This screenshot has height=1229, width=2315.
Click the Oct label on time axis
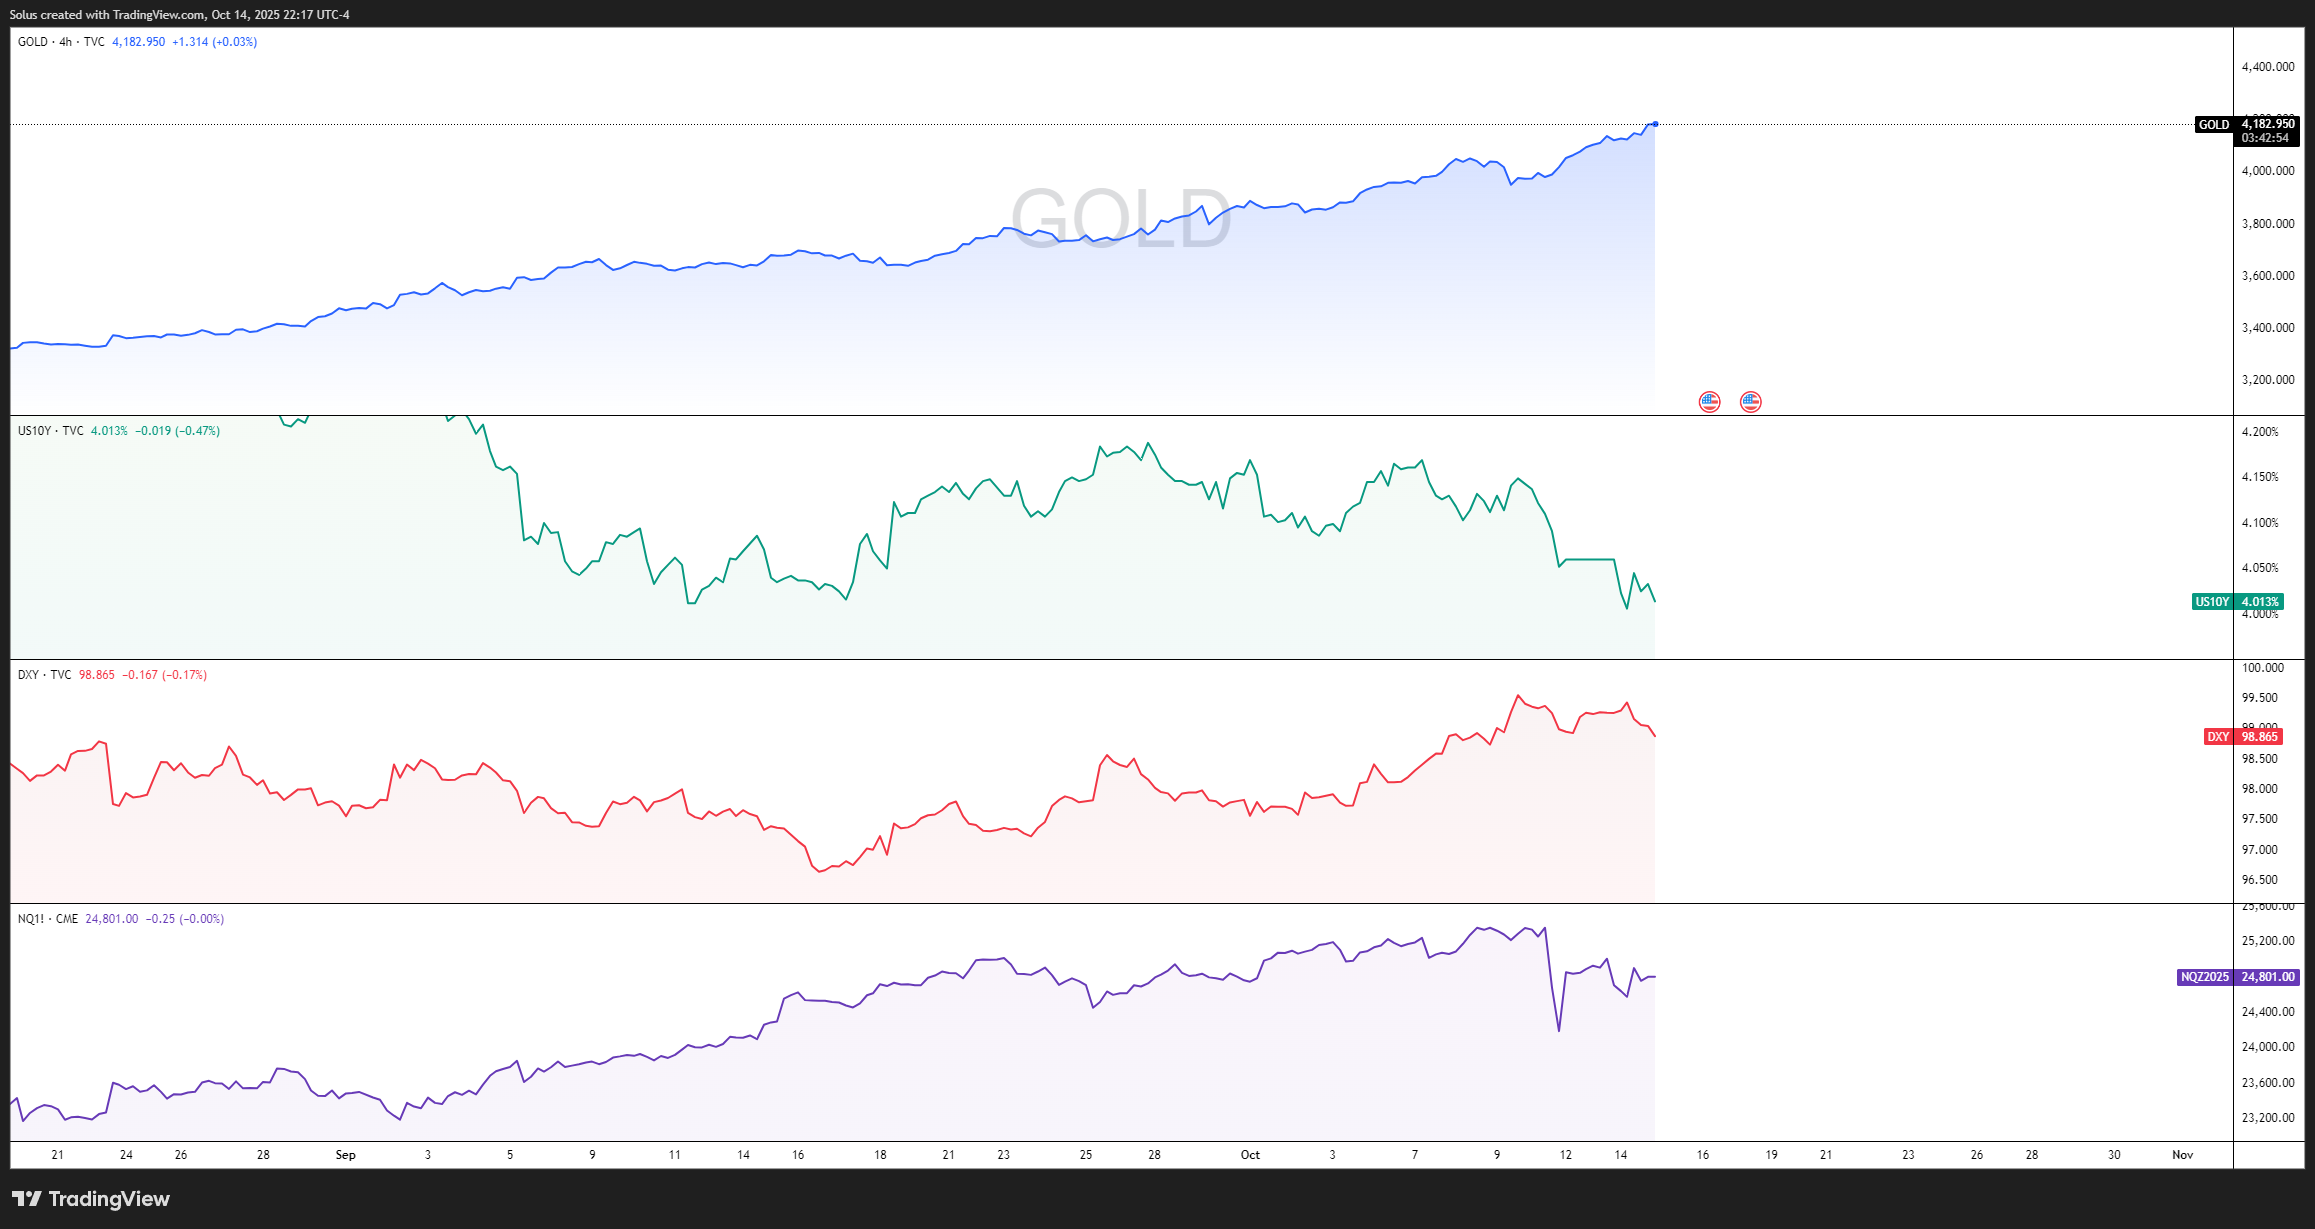pyautogui.click(x=1250, y=1155)
